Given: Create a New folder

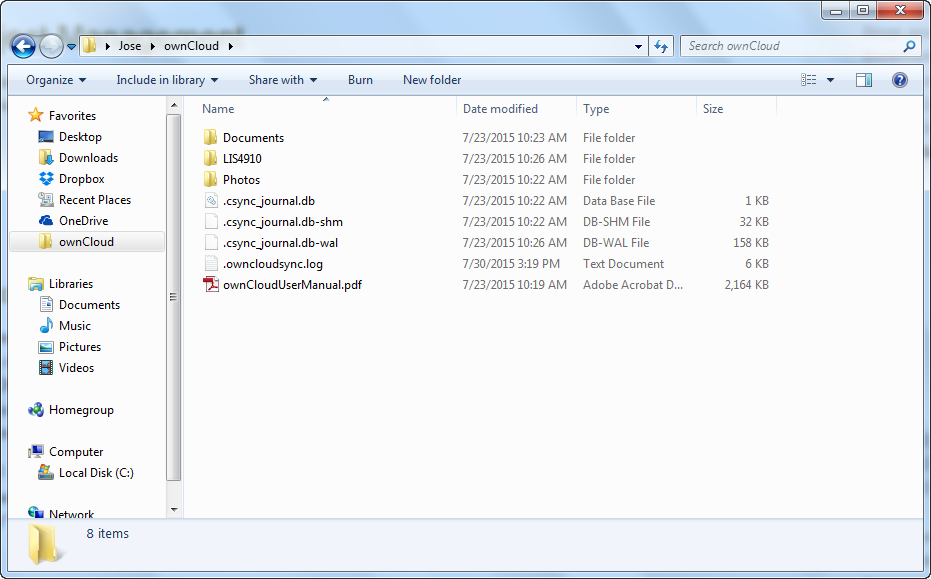Looking at the screenshot, I should tap(432, 80).
